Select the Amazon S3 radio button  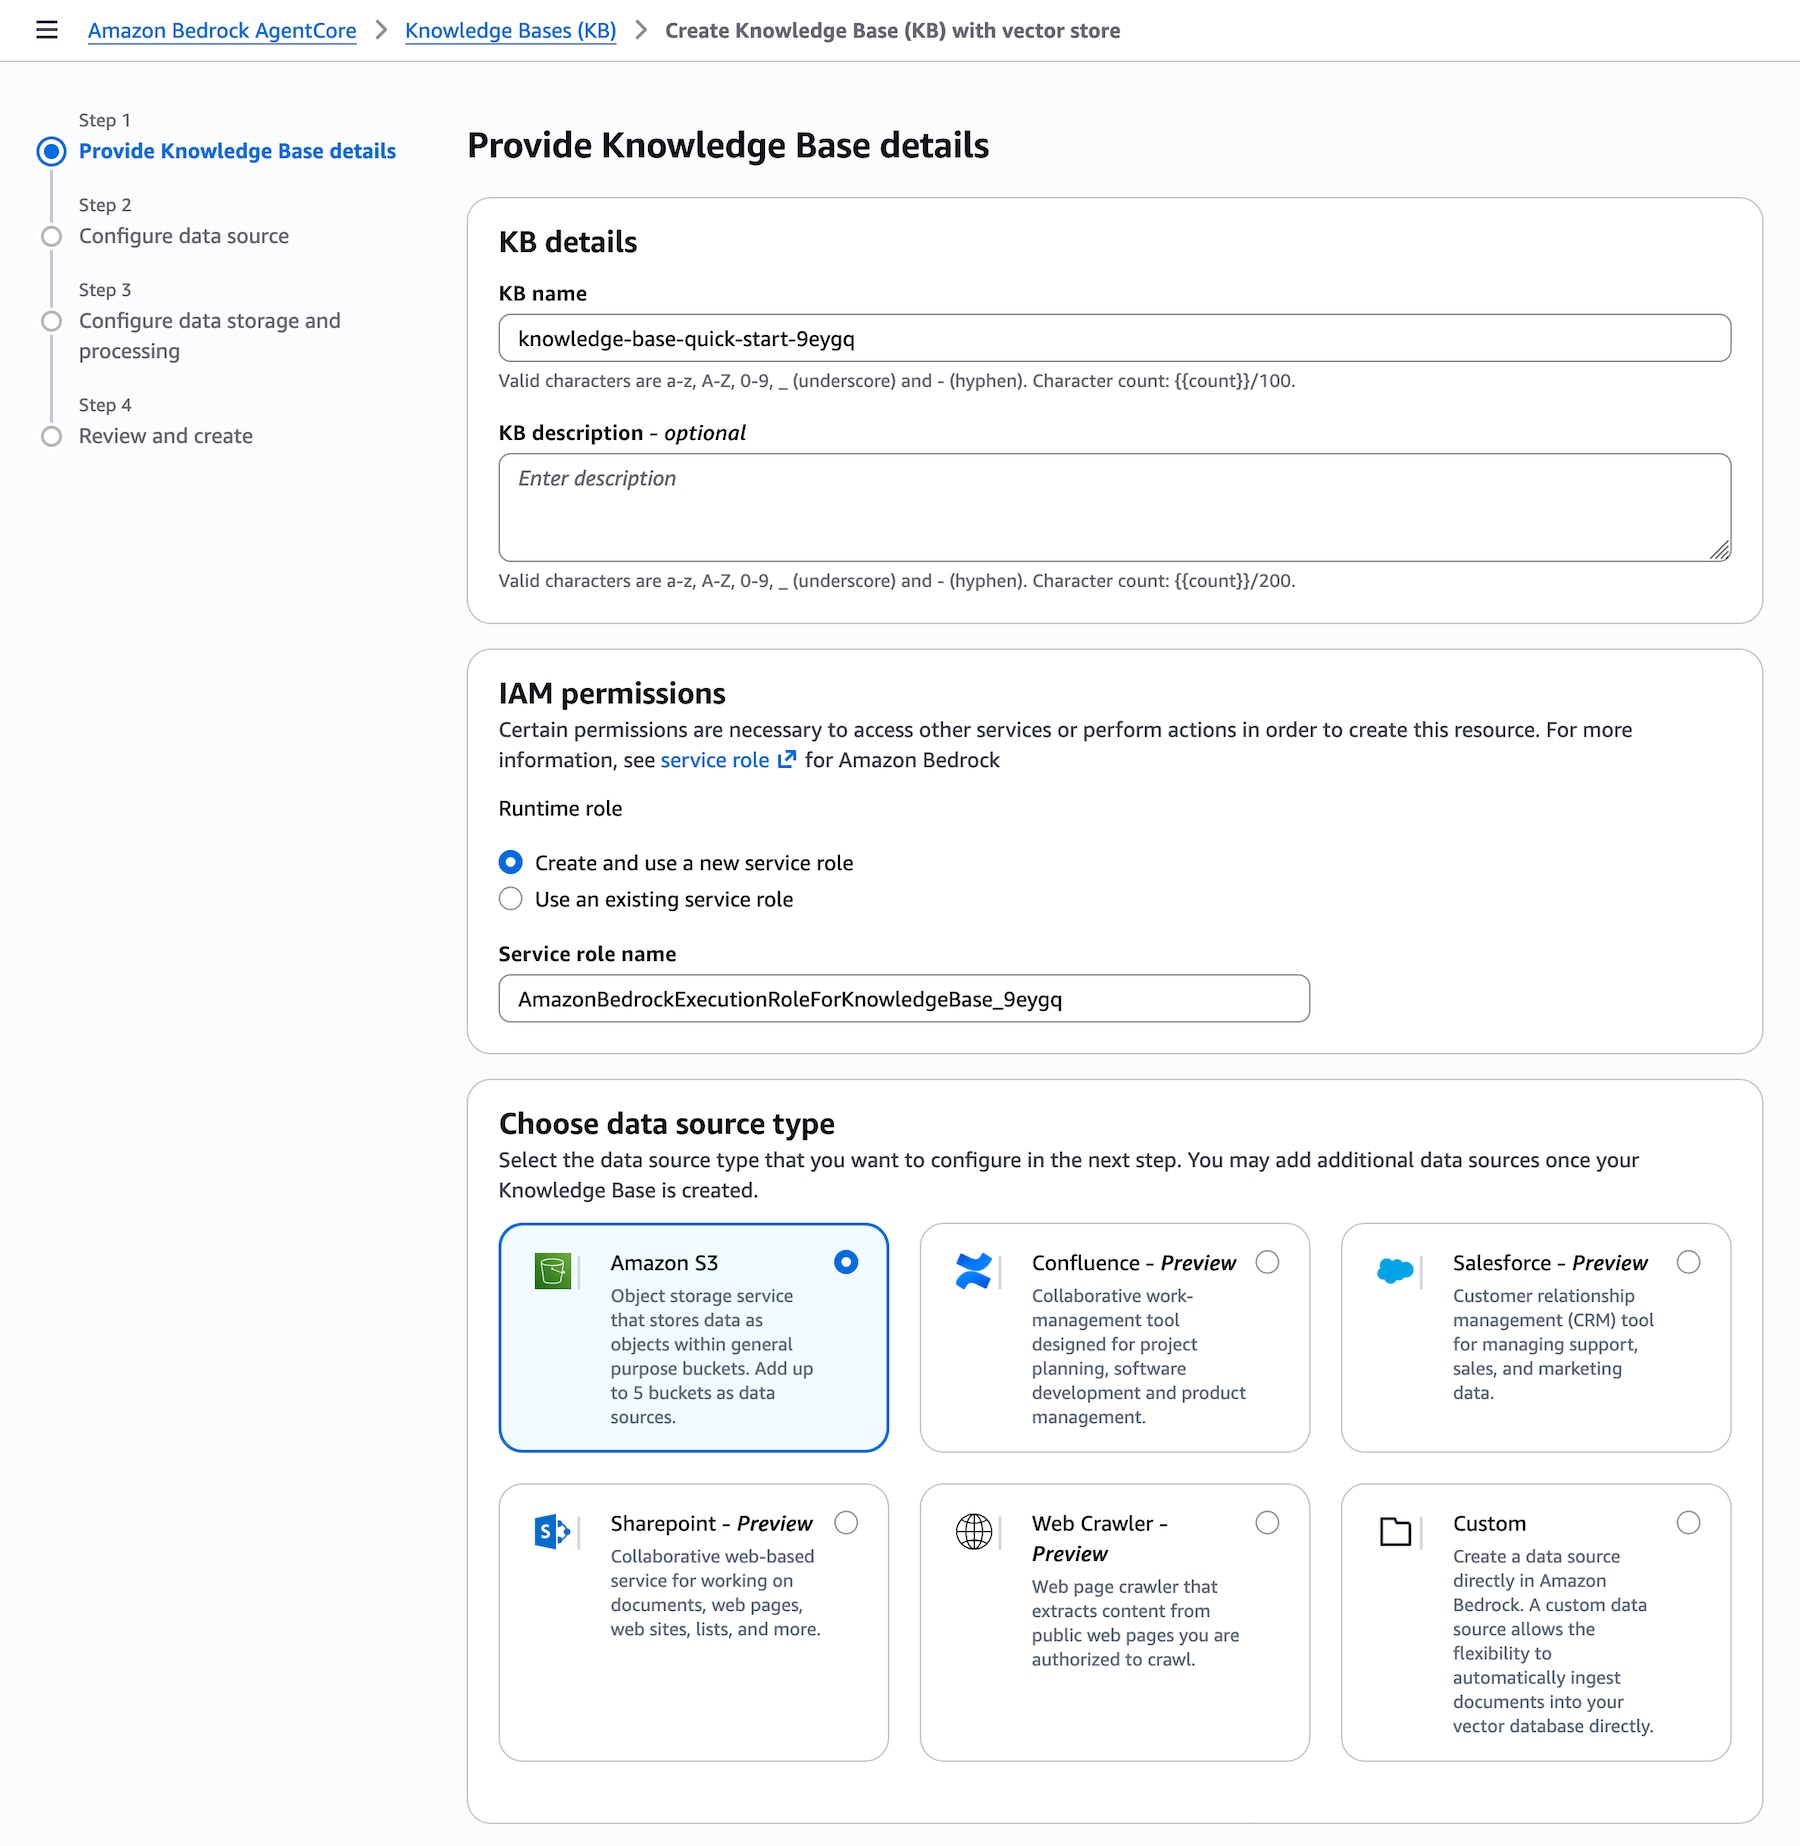[x=846, y=1262]
